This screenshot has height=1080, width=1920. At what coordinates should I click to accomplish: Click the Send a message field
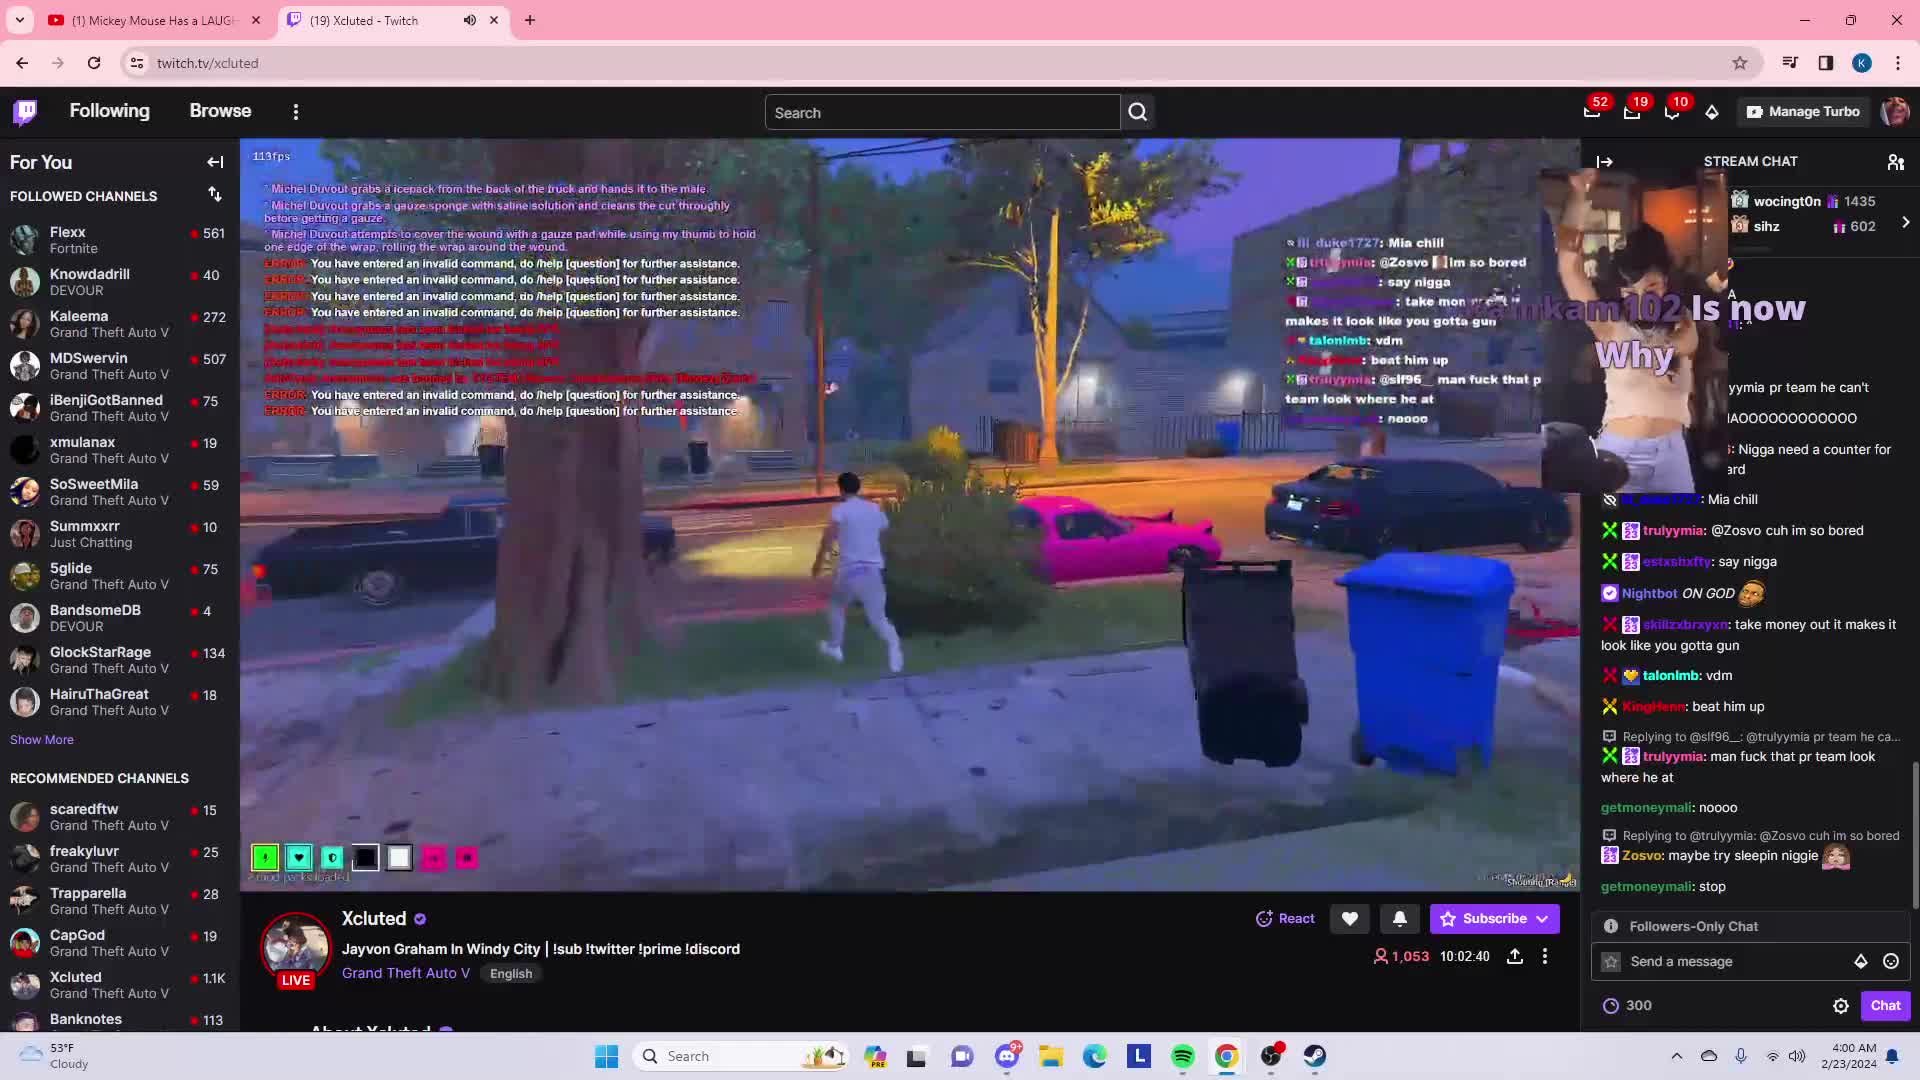point(1751,962)
